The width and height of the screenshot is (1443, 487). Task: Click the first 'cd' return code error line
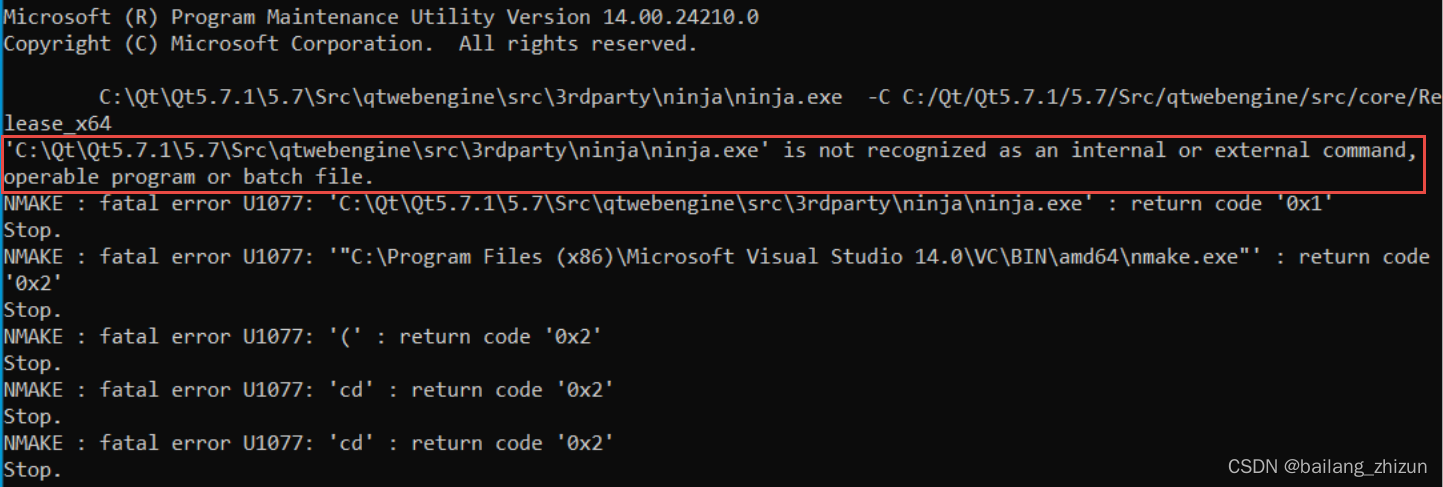[308, 390]
